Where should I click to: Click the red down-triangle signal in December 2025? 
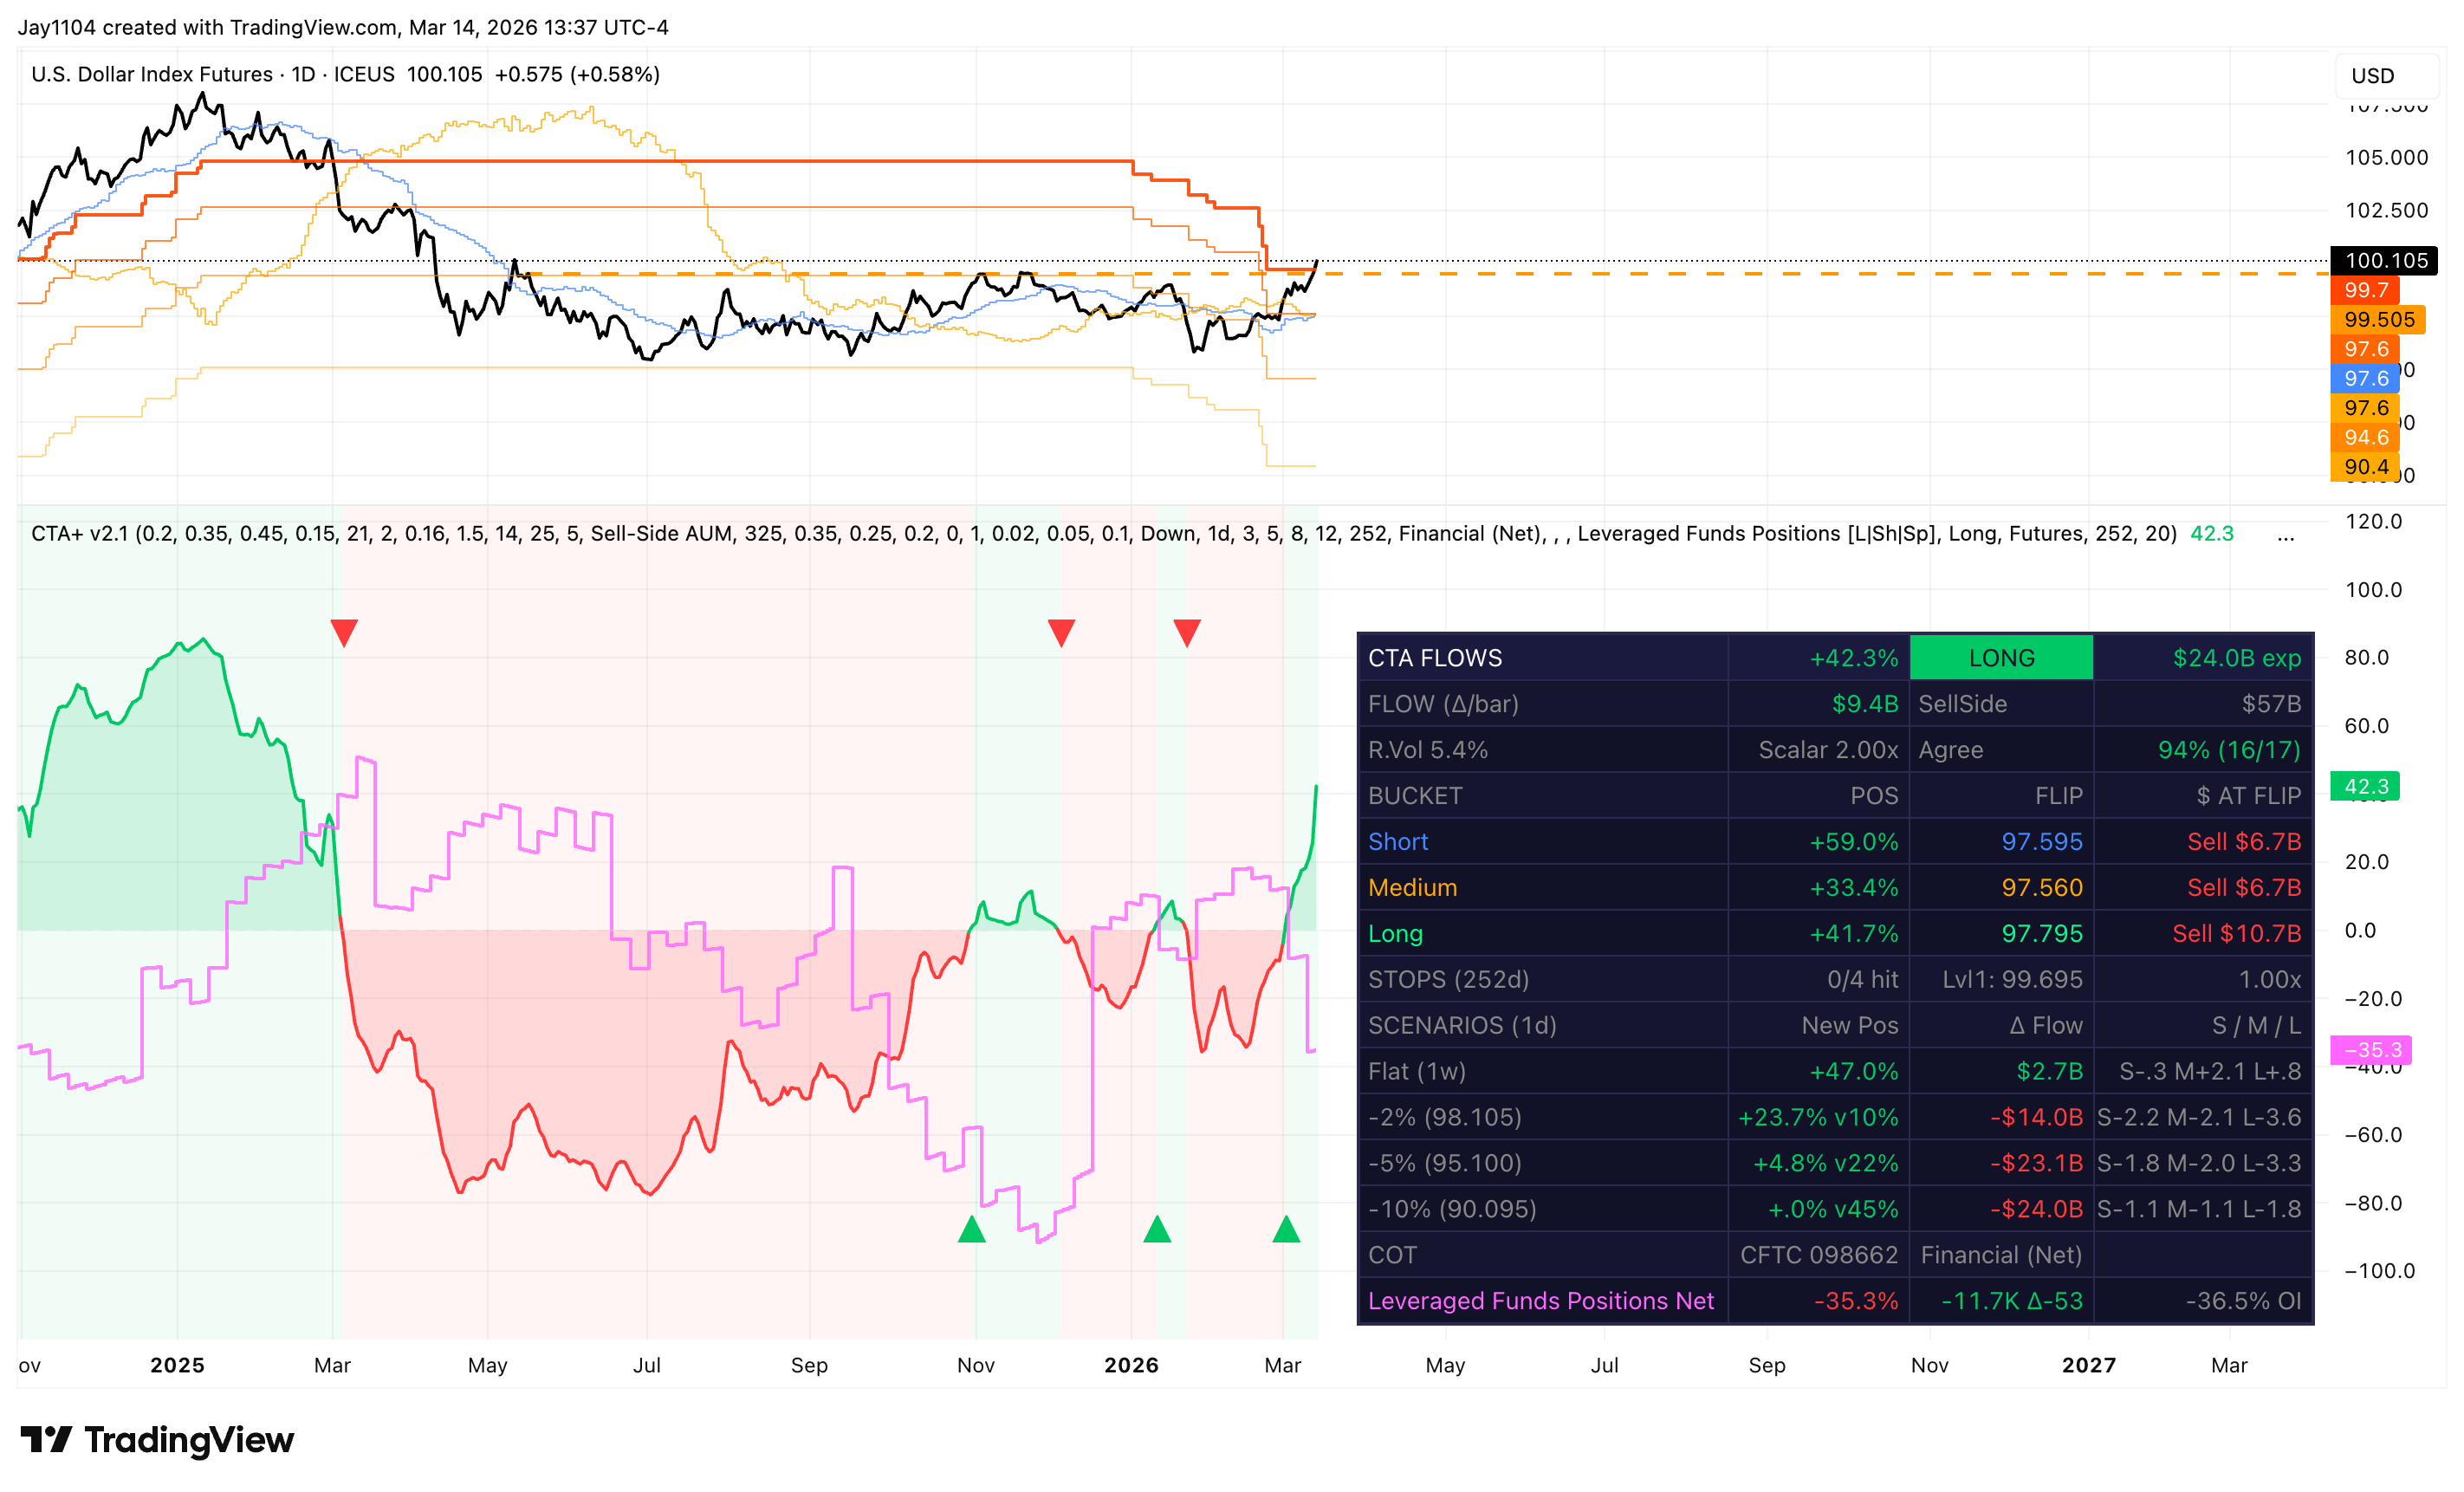pyautogui.click(x=1061, y=632)
